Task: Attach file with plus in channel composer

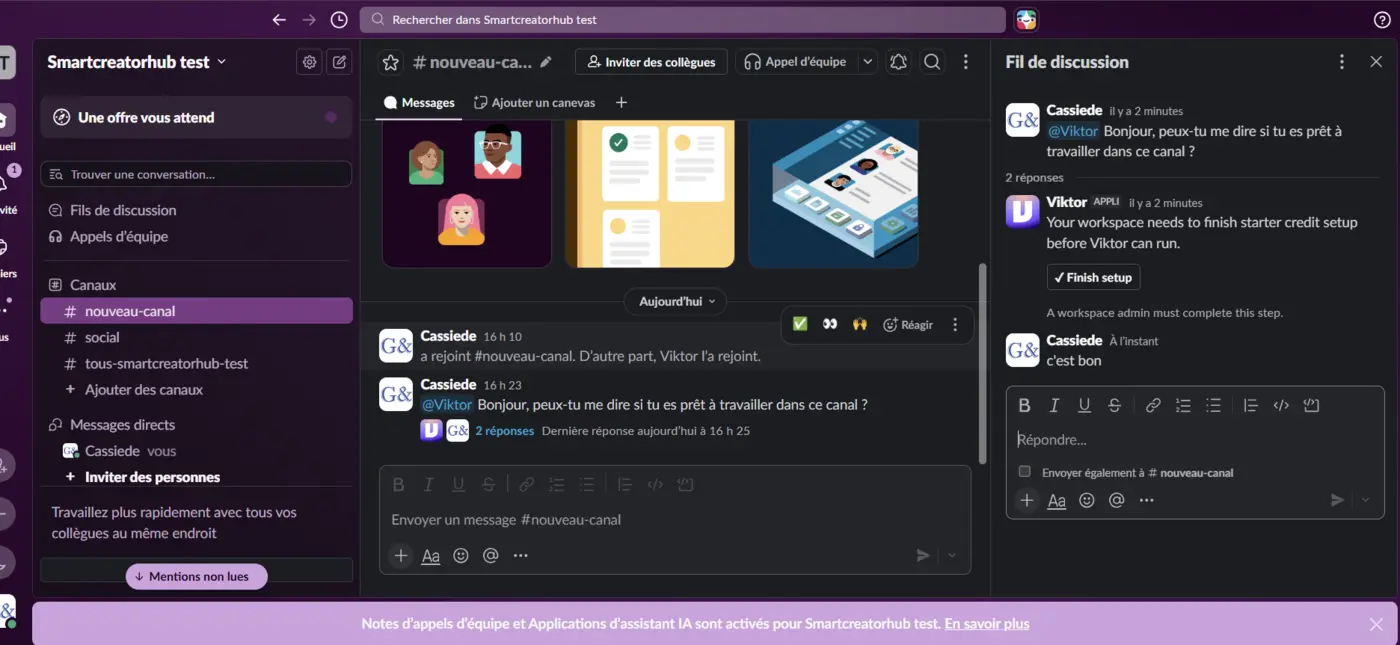Action: pyautogui.click(x=401, y=555)
